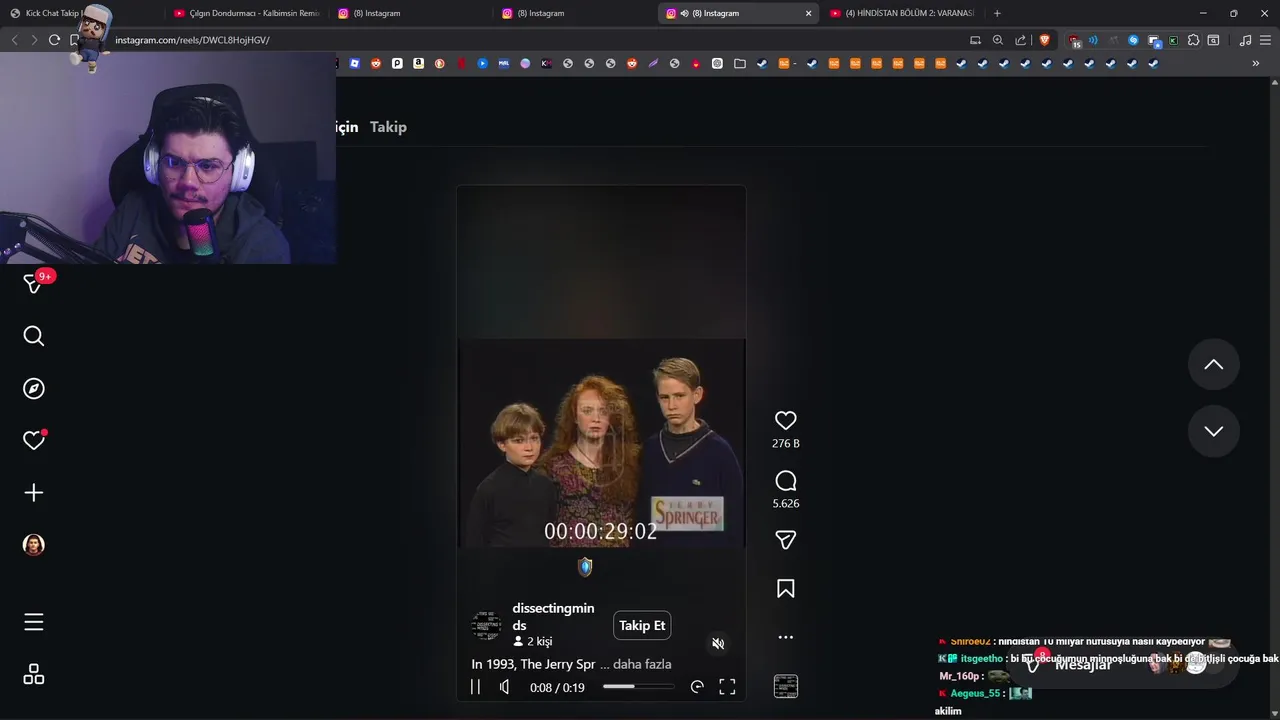Click the Jerry Springer reel video
This screenshot has height=720, width=1280.
pyautogui.click(x=601, y=442)
